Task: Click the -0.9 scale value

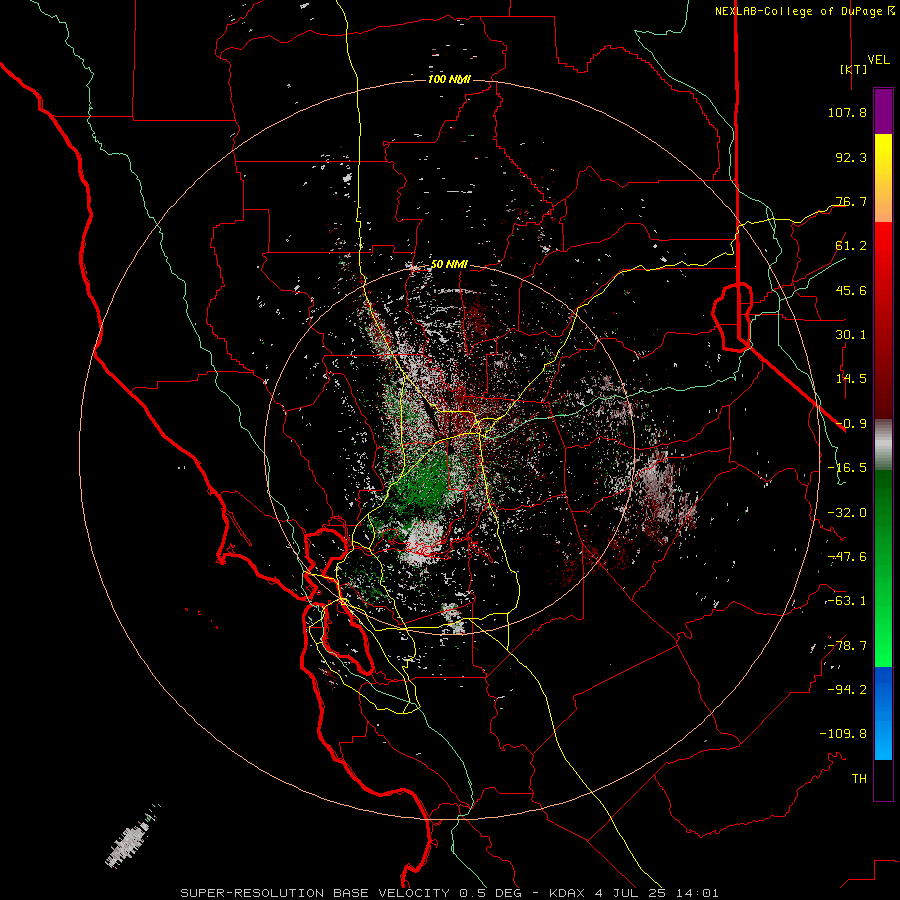Action: coord(851,424)
